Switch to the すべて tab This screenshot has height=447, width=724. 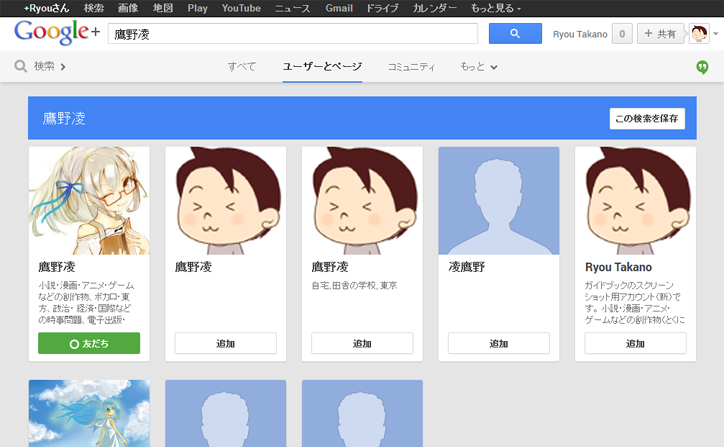(241, 67)
